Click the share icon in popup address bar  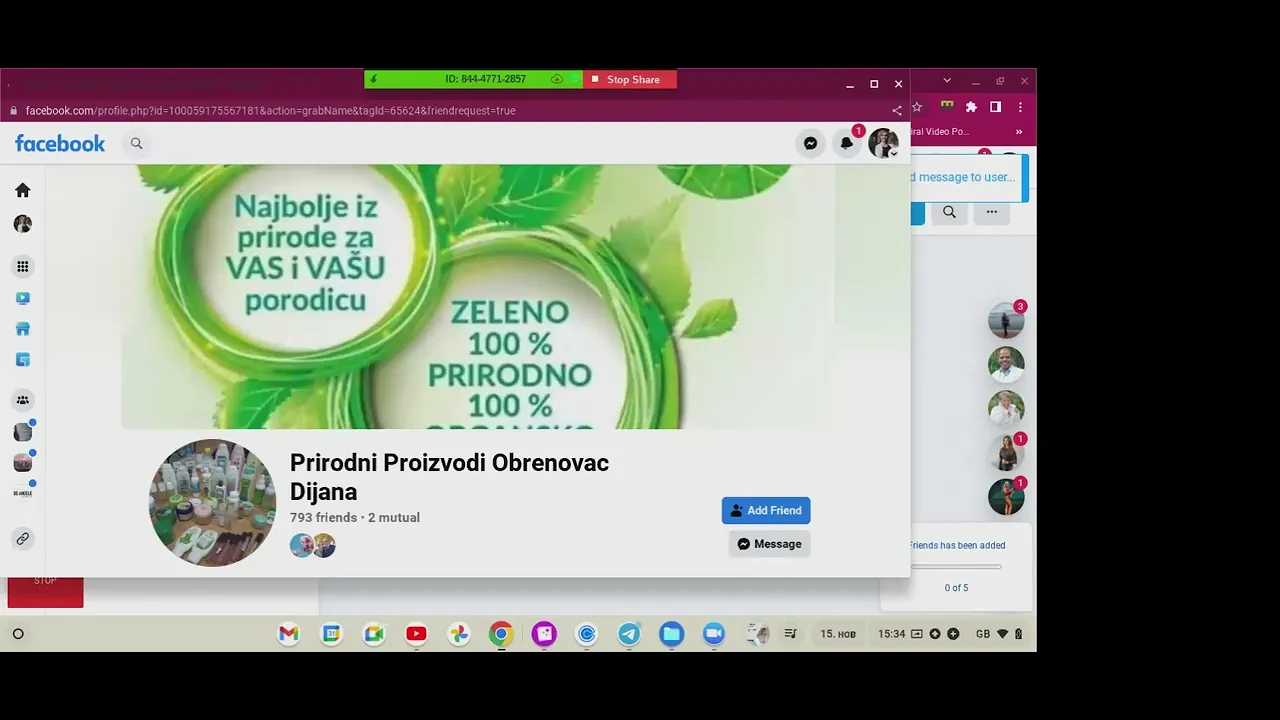(x=897, y=110)
